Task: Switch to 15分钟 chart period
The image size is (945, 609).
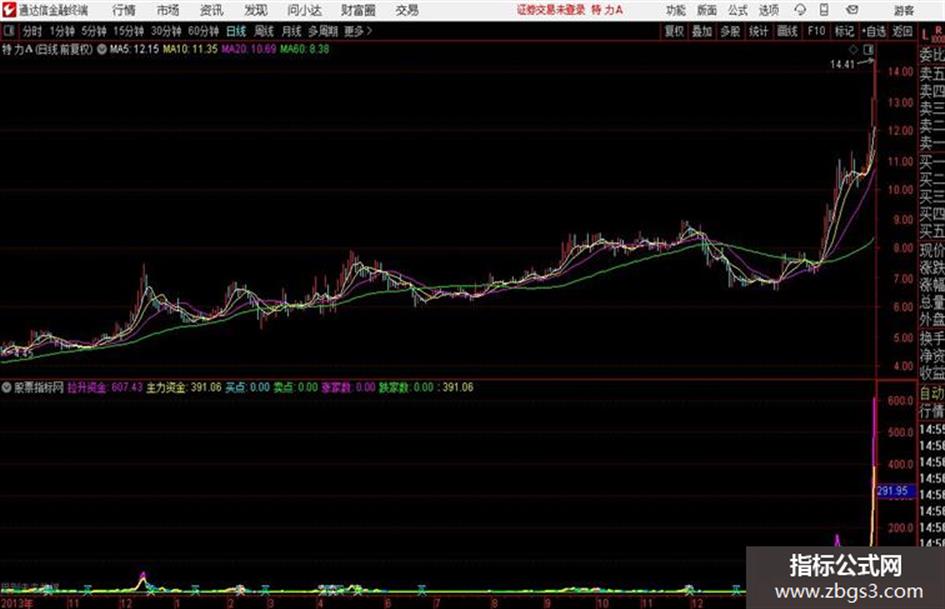Action: 128,31
